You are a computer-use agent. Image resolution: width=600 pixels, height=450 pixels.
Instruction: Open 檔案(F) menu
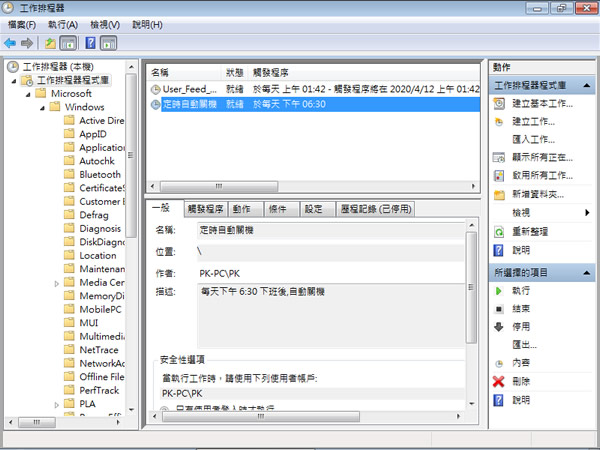[22, 25]
